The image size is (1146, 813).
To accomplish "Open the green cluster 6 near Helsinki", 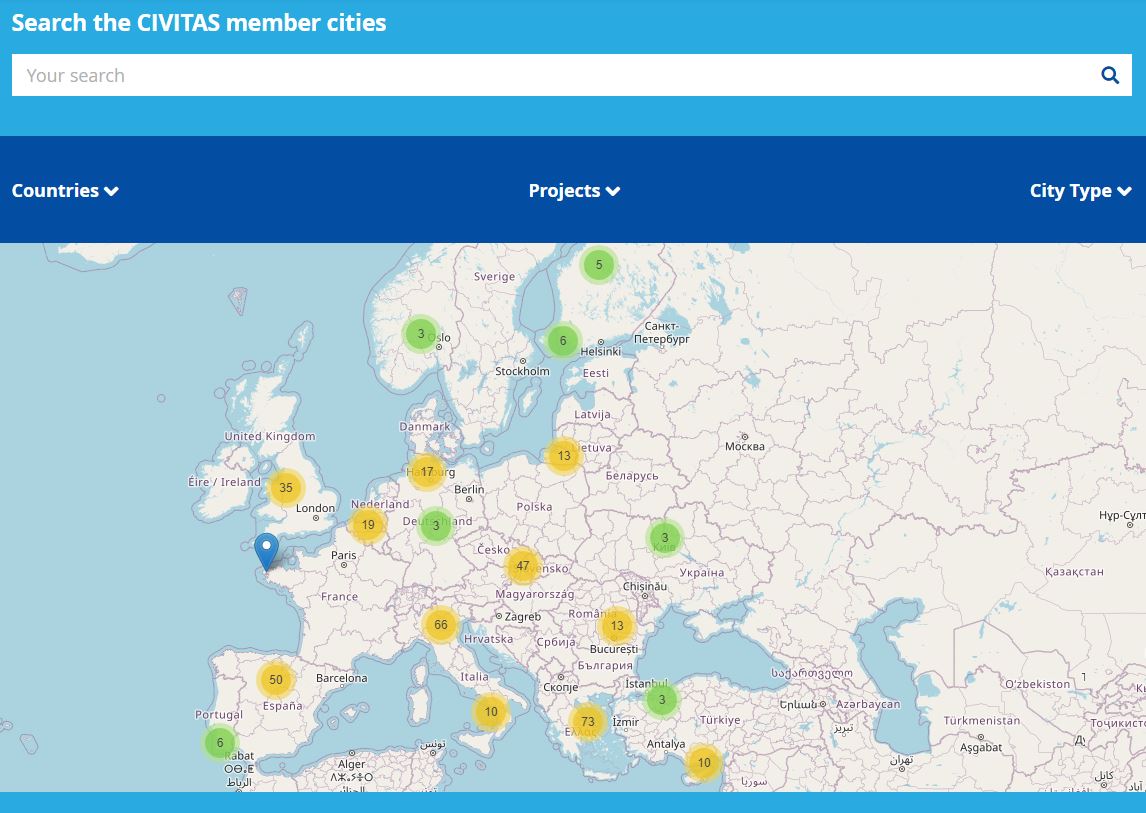I will (x=563, y=341).
